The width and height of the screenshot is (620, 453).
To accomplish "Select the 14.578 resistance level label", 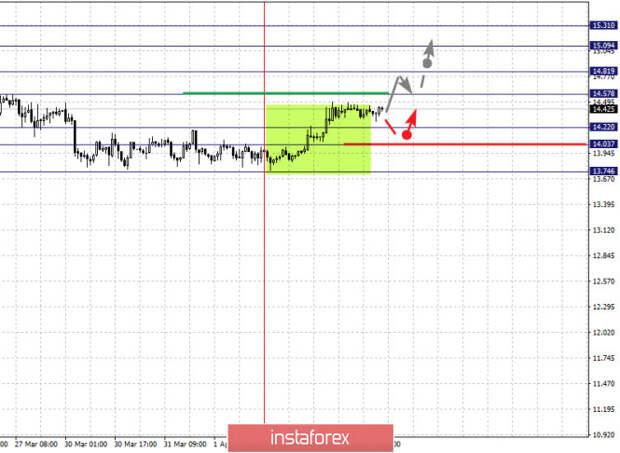I will pos(603,94).
